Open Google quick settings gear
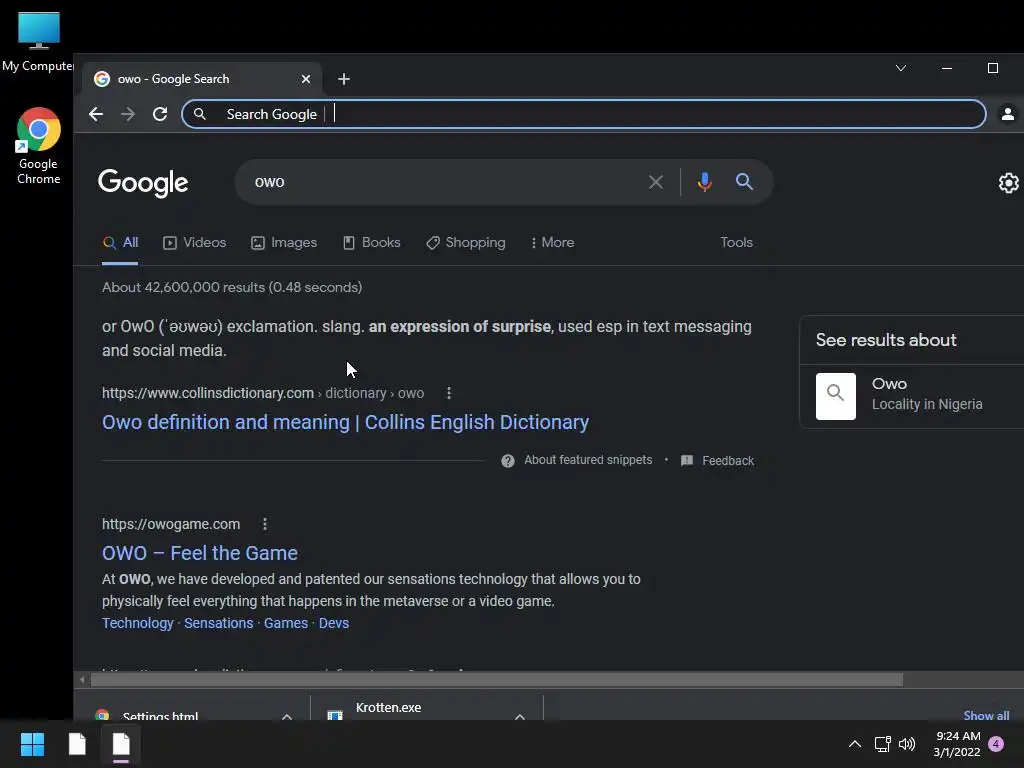 click(1008, 183)
